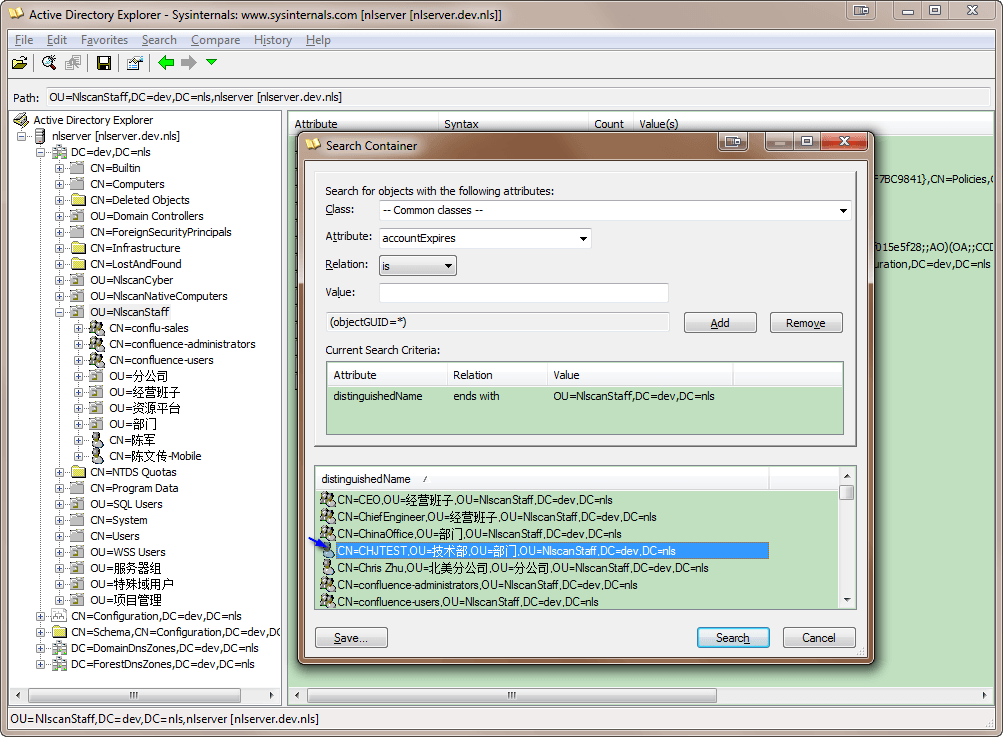Click the folder icon for CN=Deleted Objects
This screenshot has width=1003, height=737.
(78, 200)
